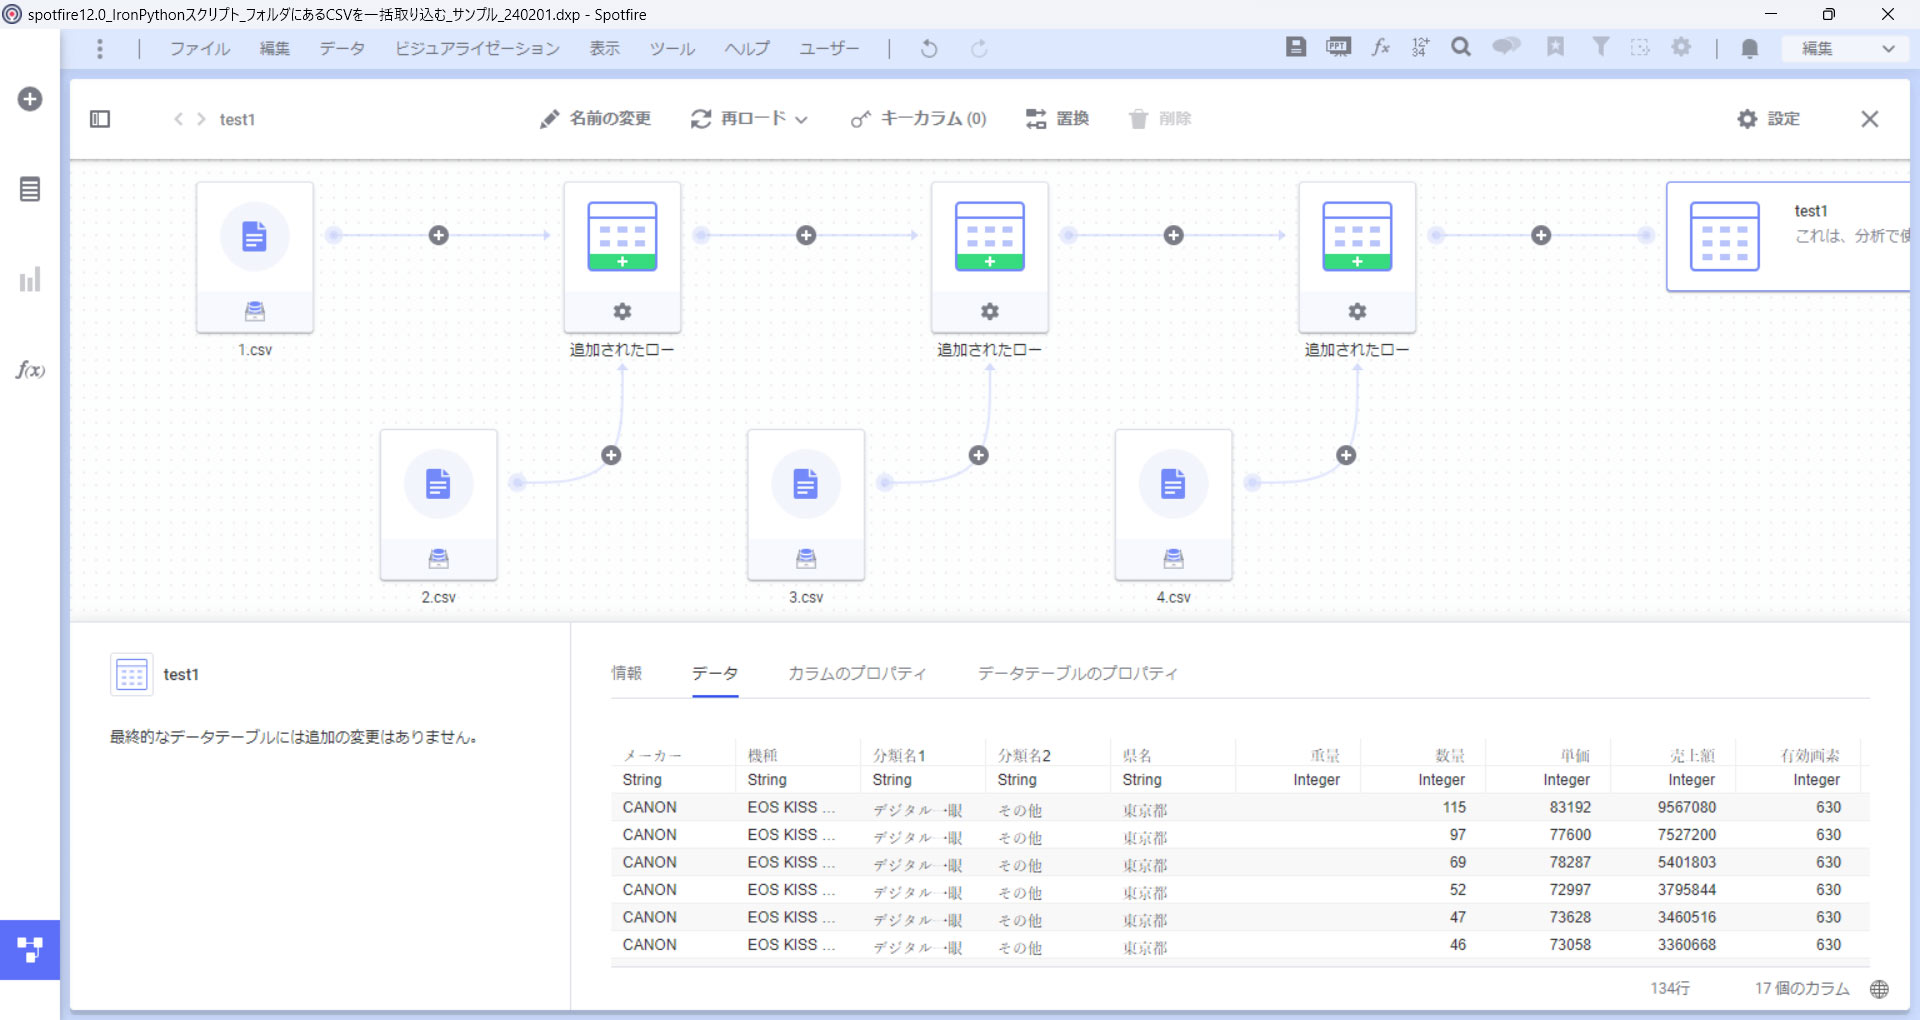The image size is (1920, 1020).
Task: Click the save icon in the top toolbar
Action: click(x=1295, y=47)
